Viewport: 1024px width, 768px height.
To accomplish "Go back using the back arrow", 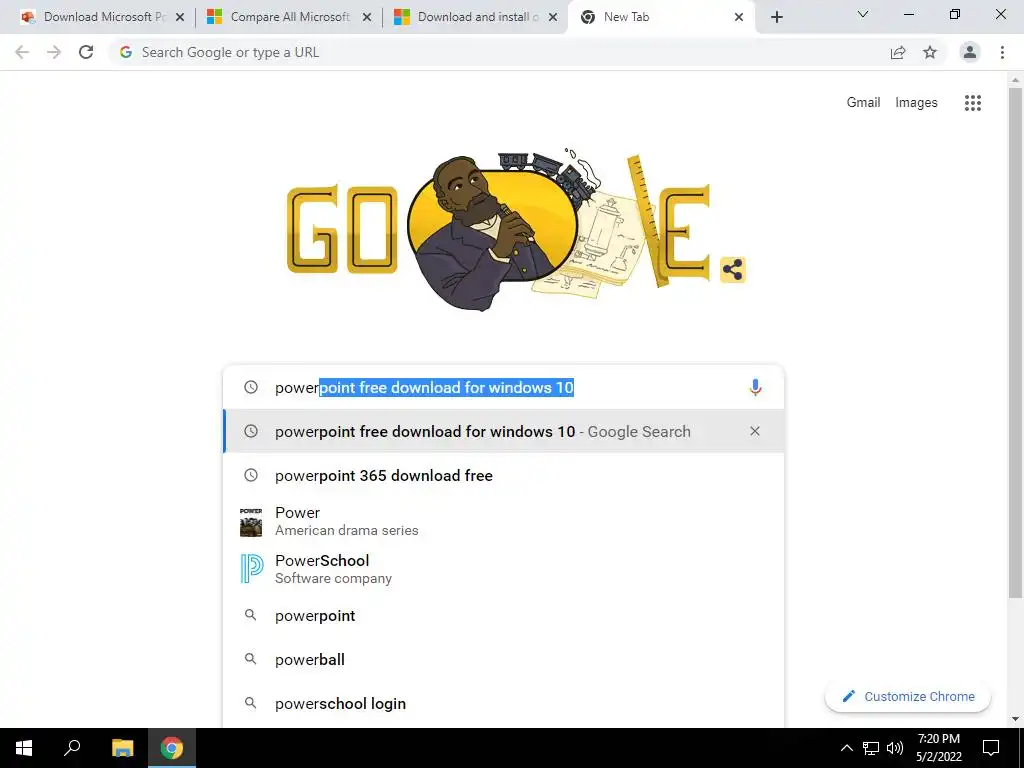I will pyautogui.click(x=22, y=52).
